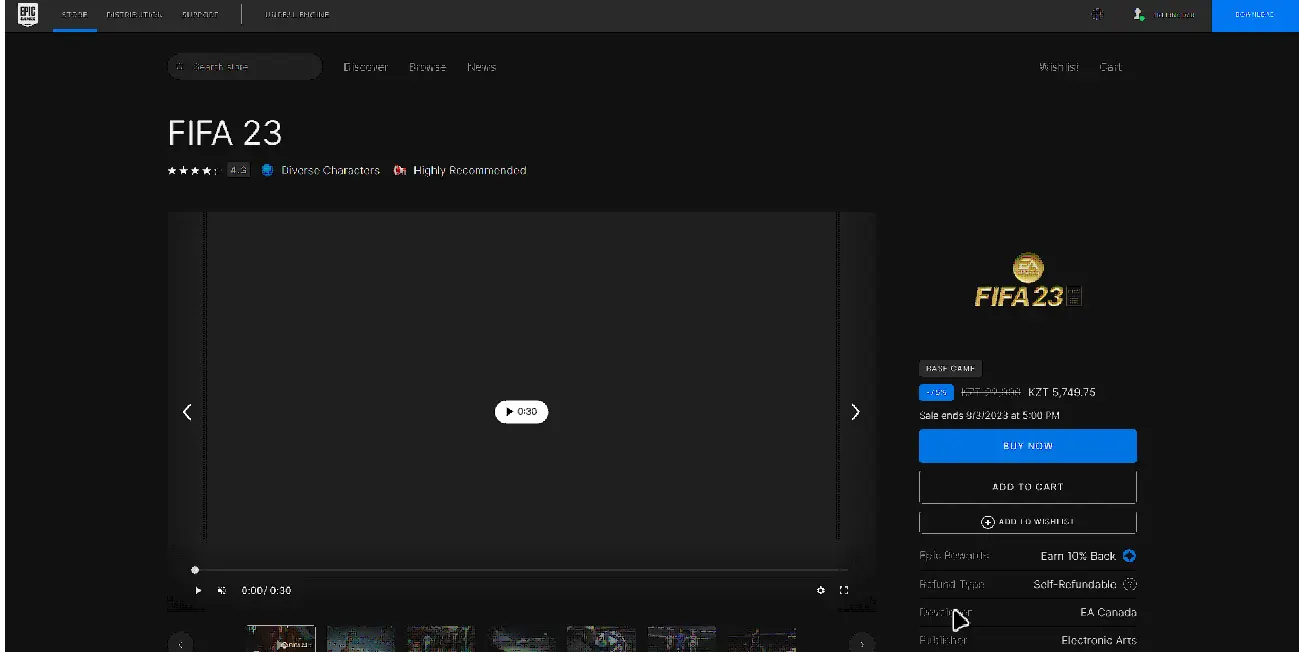
Task: Toggle fullscreen video mode
Action: coord(844,591)
